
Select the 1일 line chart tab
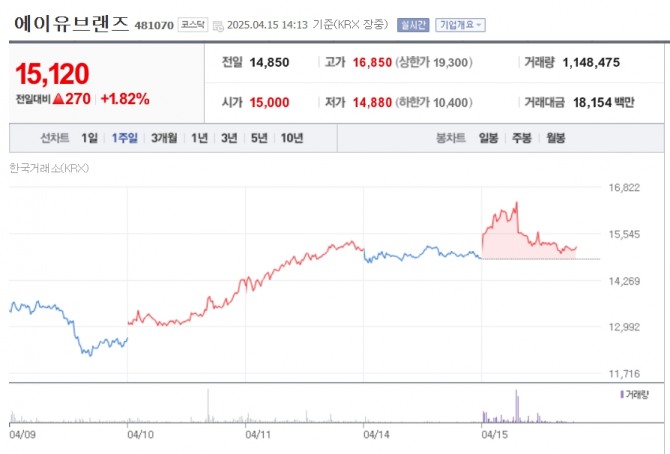click(x=89, y=138)
